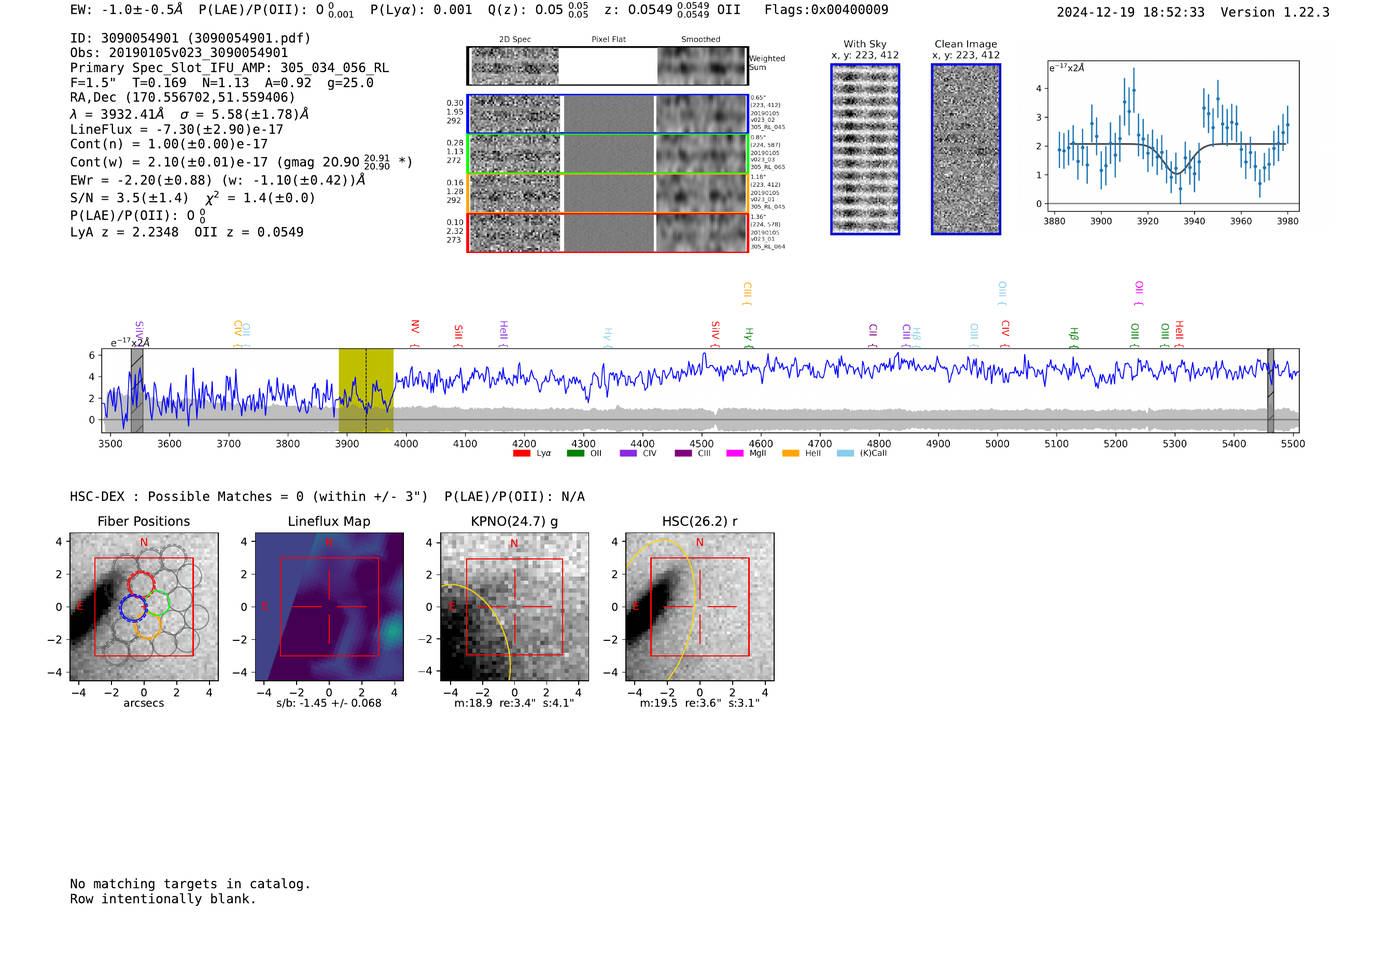Click the 'λ = 3932.41Å' wavelength value
1400x953 pixels.
117,114
